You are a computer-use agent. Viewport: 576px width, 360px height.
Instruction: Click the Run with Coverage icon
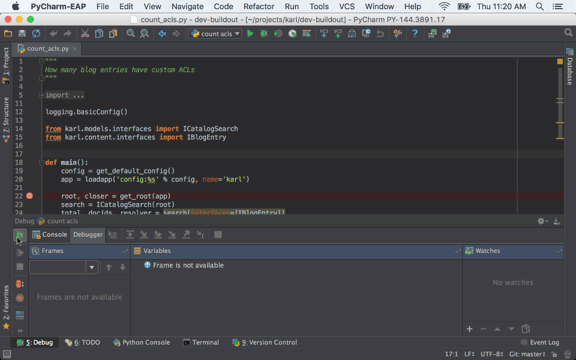[278, 34]
